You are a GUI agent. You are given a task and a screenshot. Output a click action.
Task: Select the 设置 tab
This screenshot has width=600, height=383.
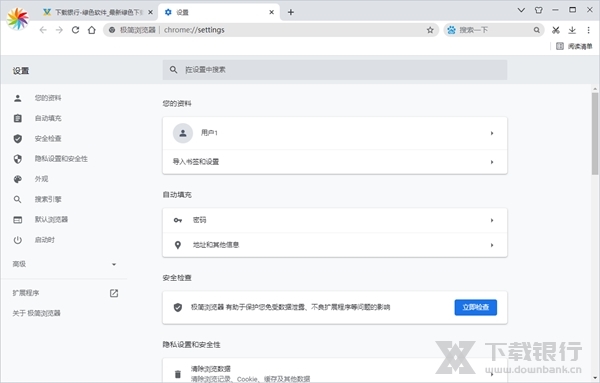click(219, 12)
